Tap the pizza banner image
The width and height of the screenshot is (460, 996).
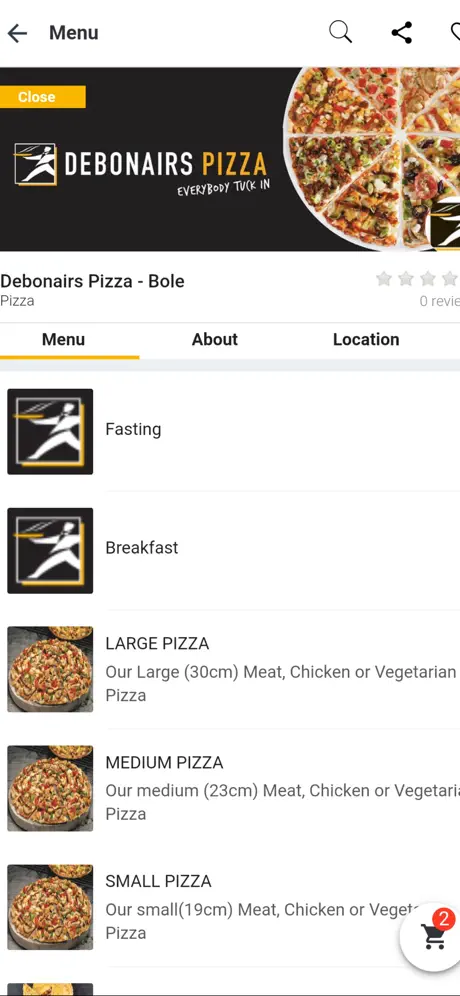coord(230,159)
